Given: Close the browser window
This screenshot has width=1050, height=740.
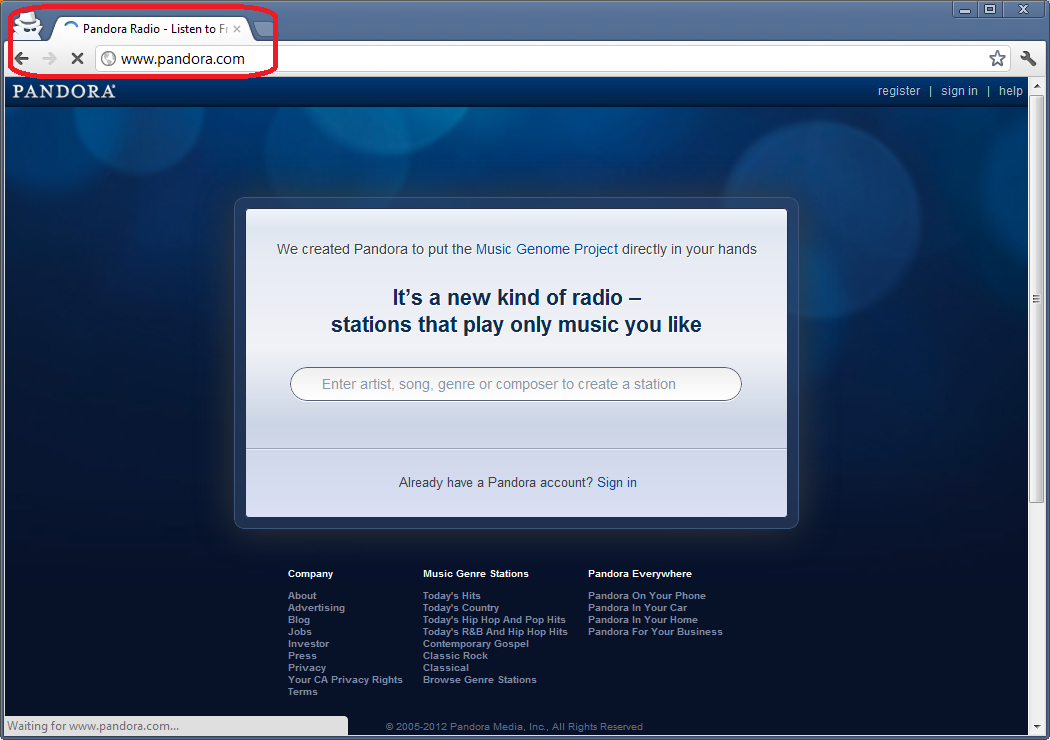Looking at the screenshot, I should click(1023, 9).
